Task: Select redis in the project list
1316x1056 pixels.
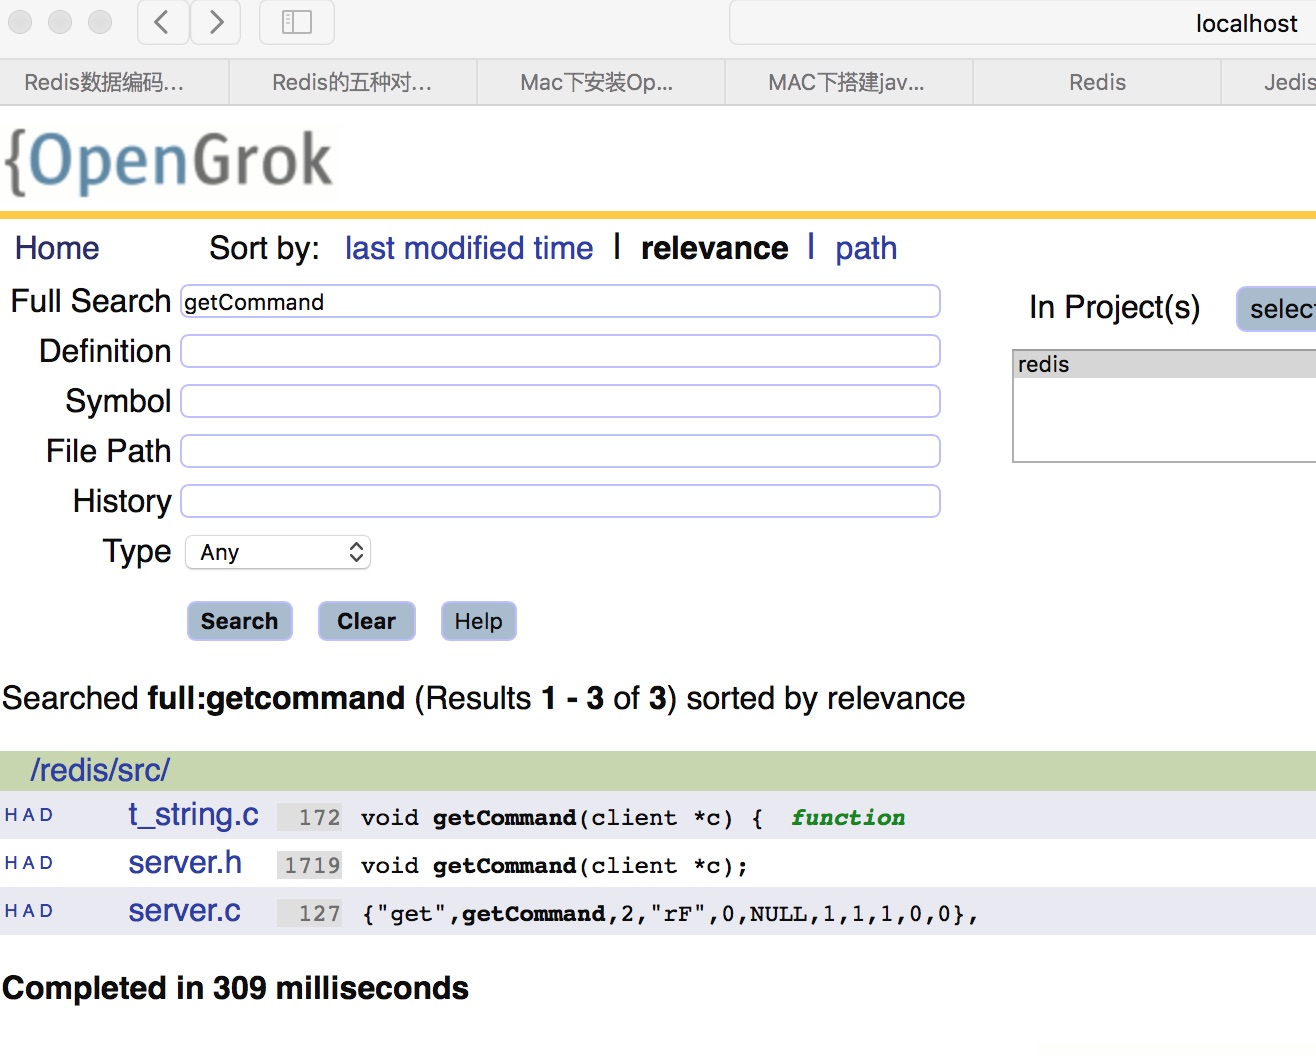Action: click(1165, 364)
